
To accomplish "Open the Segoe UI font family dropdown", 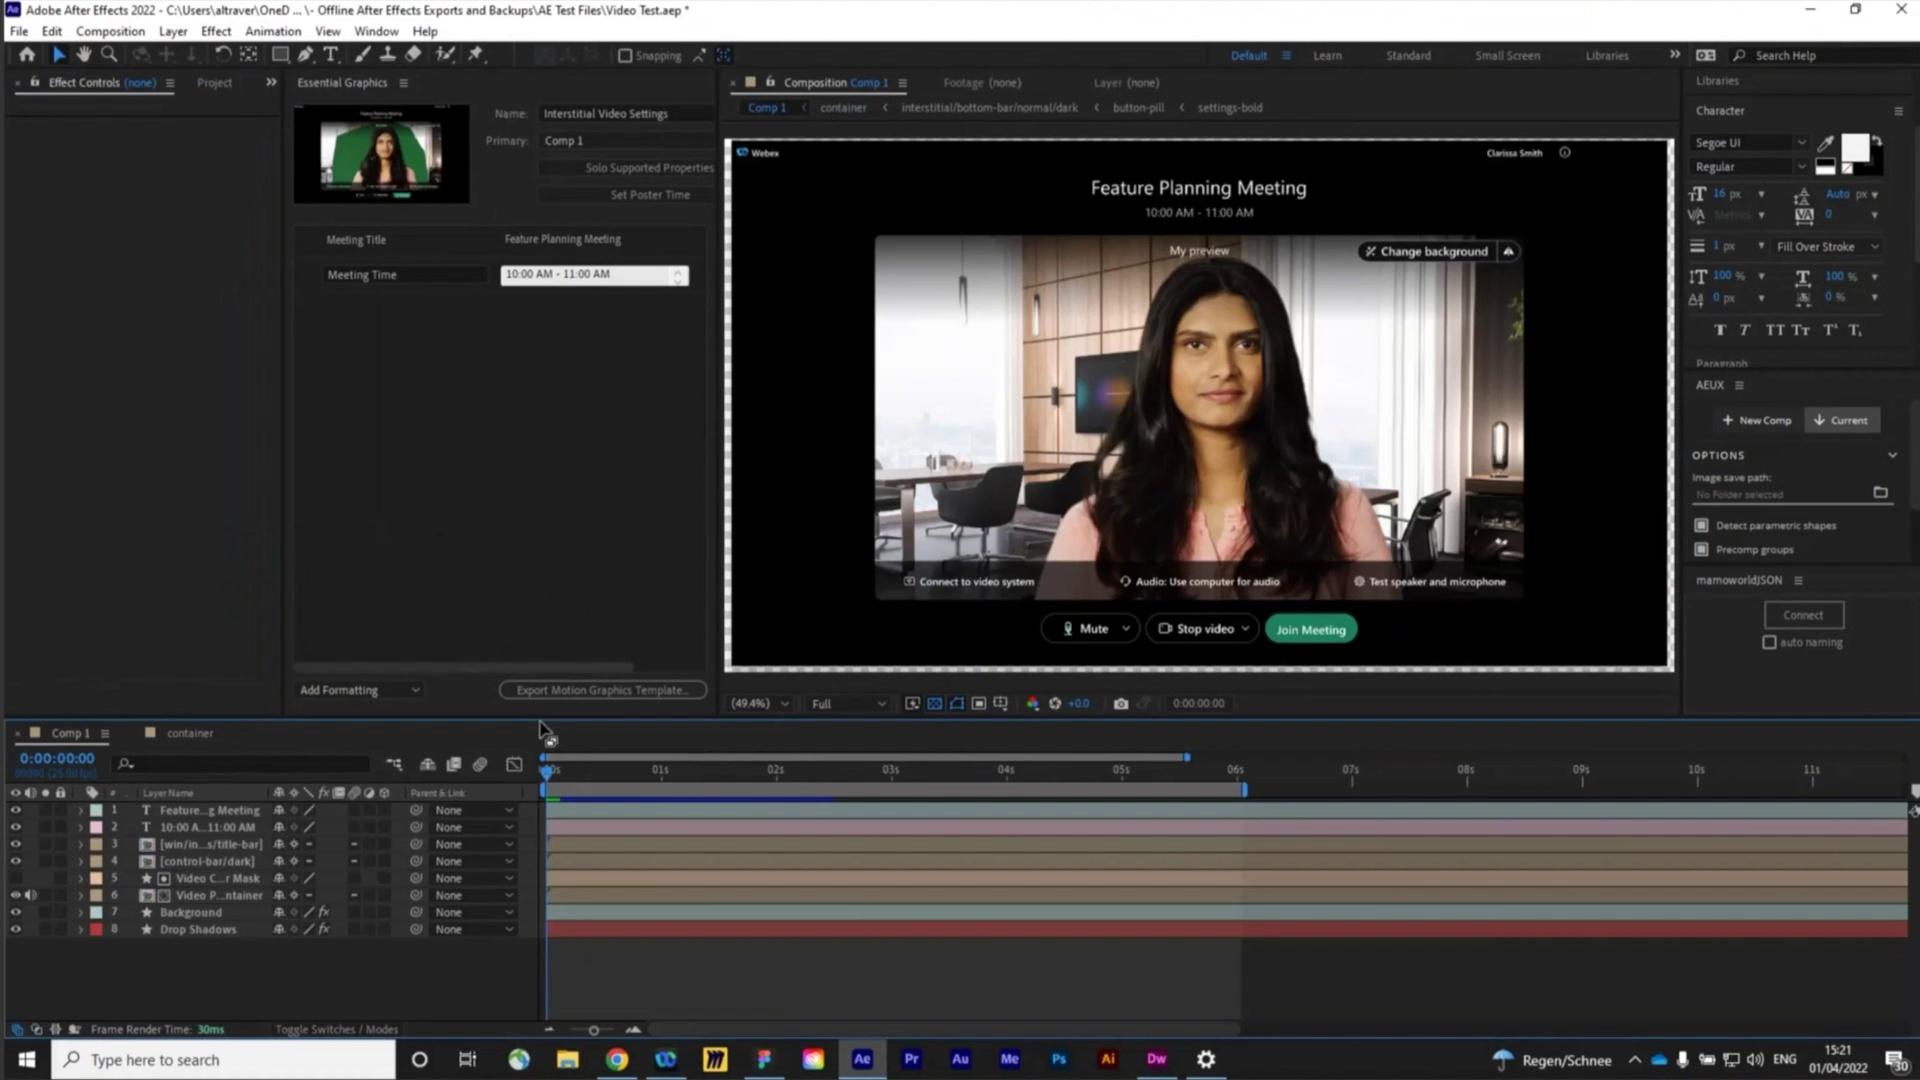I will coord(1750,143).
